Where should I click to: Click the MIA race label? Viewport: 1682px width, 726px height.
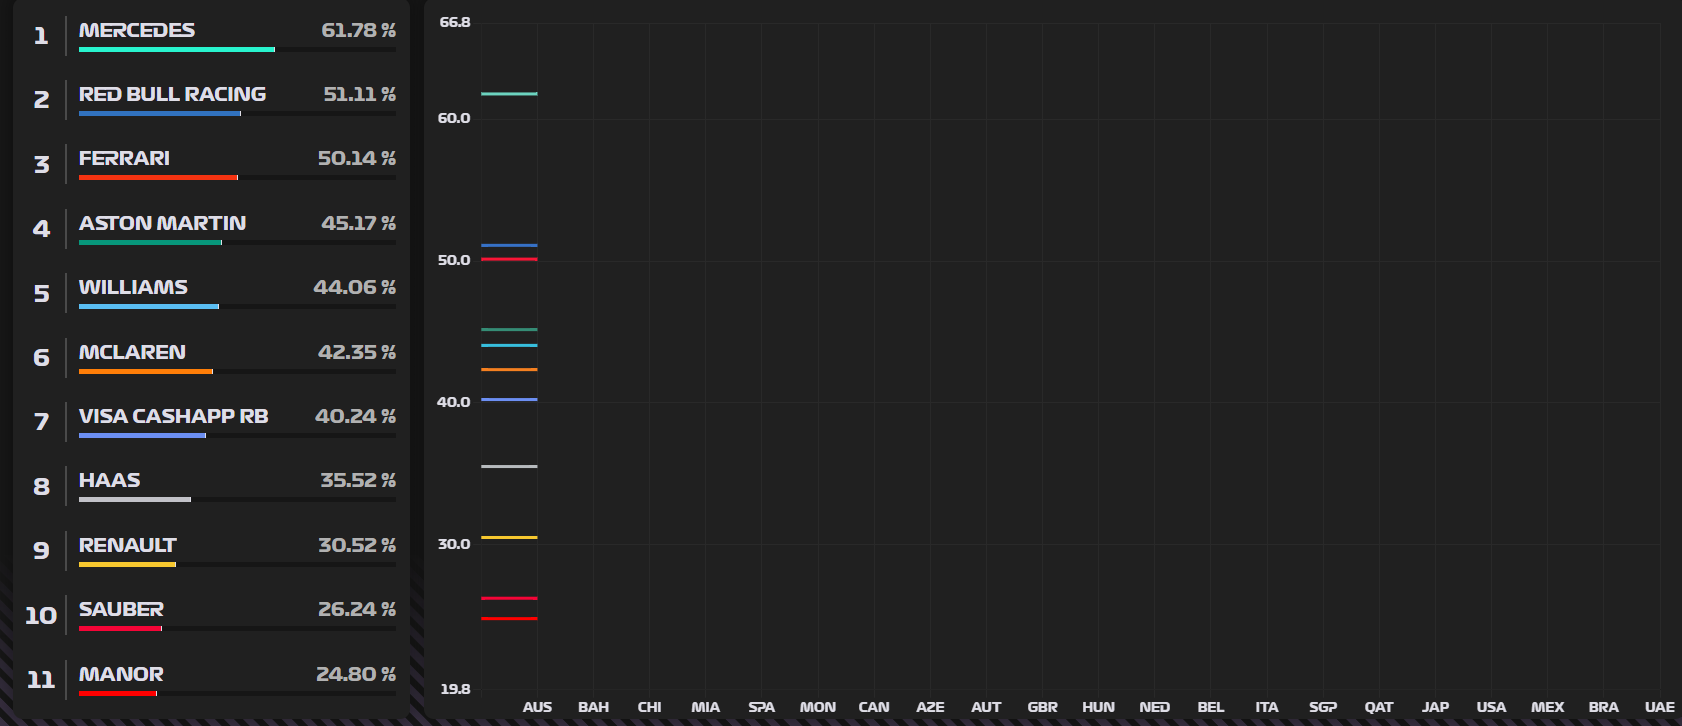pyautogui.click(x=705, y=707)
